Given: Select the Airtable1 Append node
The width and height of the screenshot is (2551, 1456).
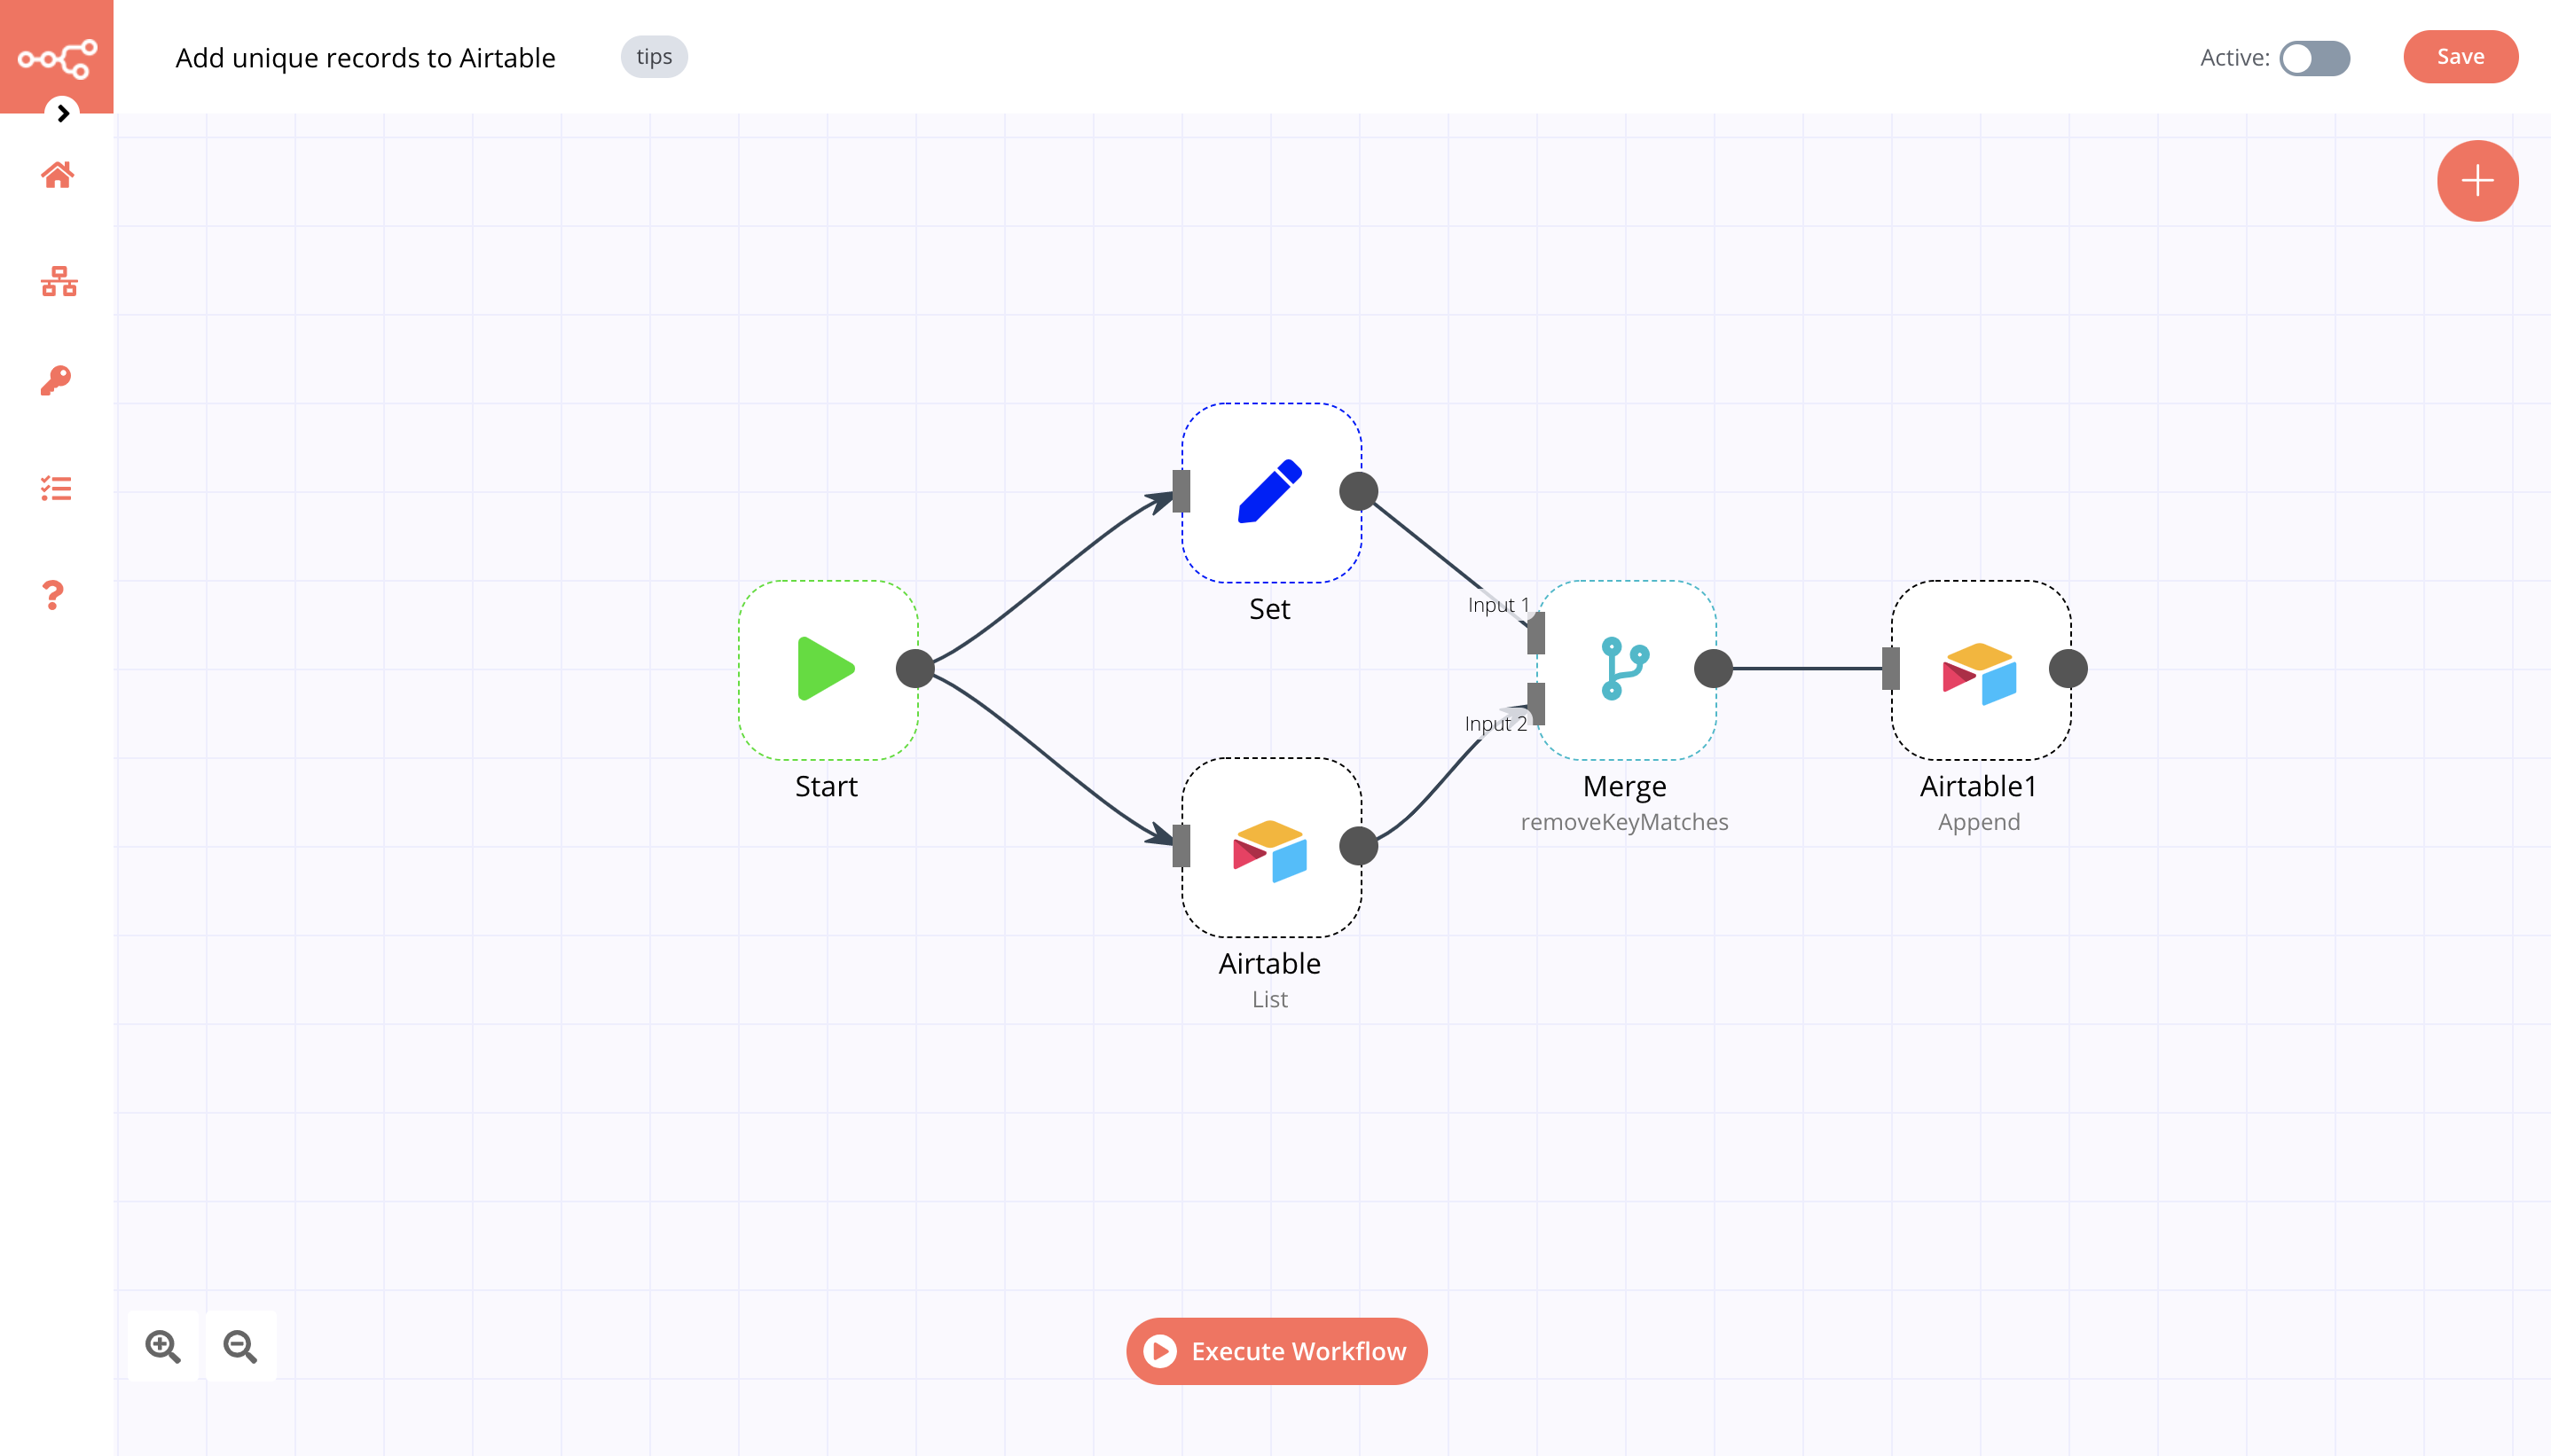Looking at the screenshot, I should (x=1979, y=669).
